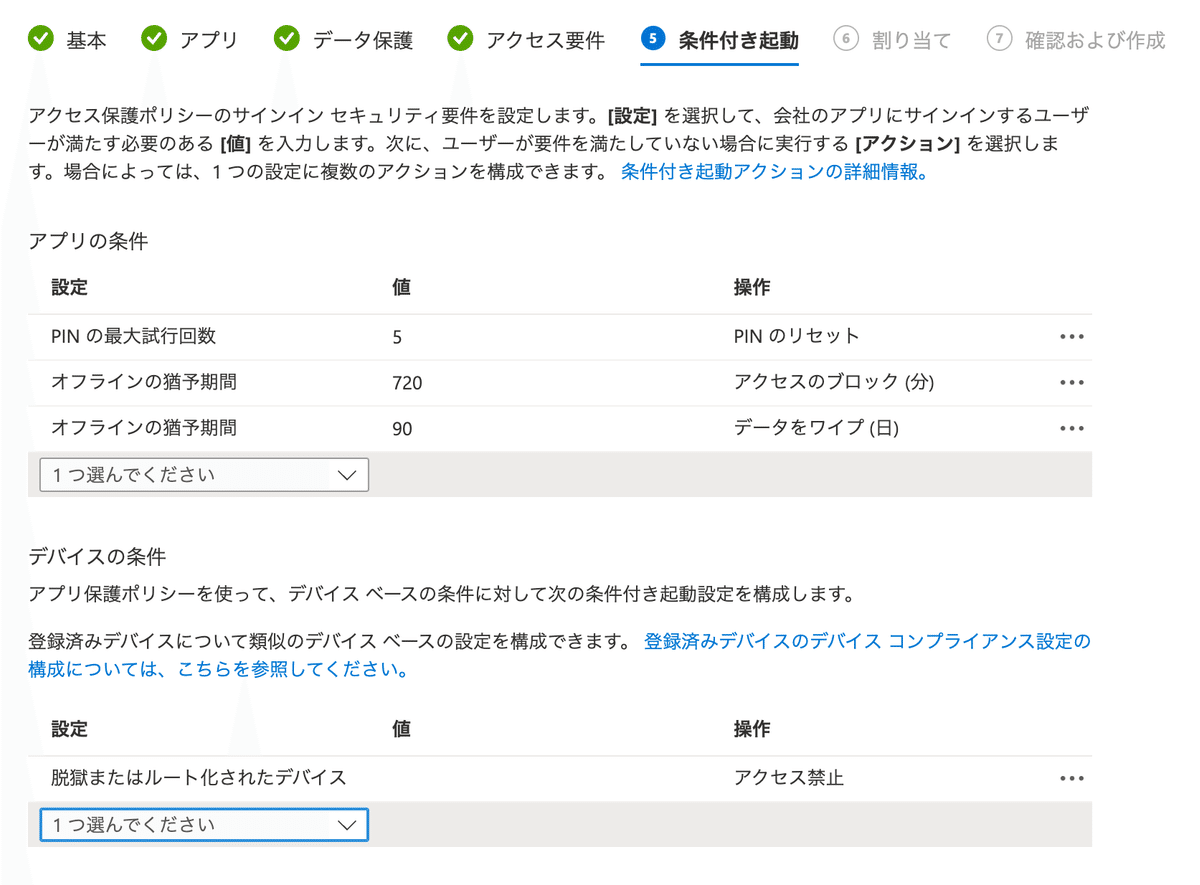The height and width of the screenshot is (885, 1200).
Task: Click chevron arrow of デバイスの条件 dropdown
Action: pos(347,825)
